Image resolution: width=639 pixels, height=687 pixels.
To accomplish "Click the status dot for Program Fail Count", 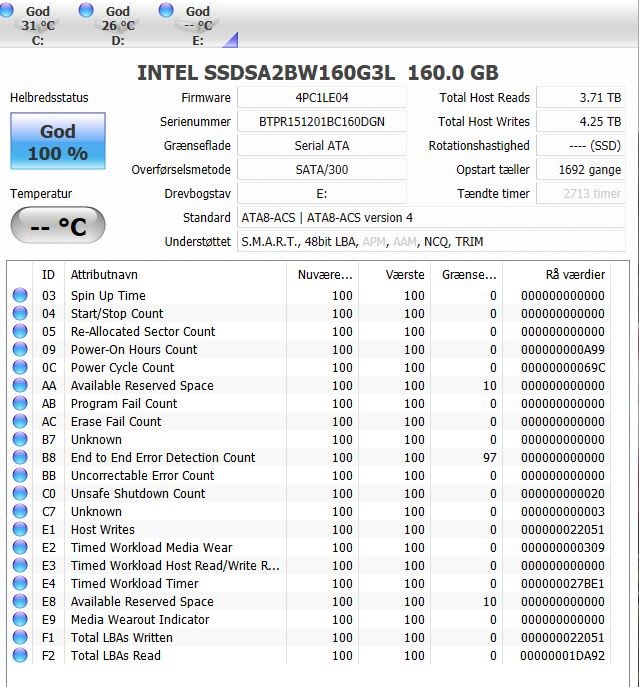I will tap(20, 403).
